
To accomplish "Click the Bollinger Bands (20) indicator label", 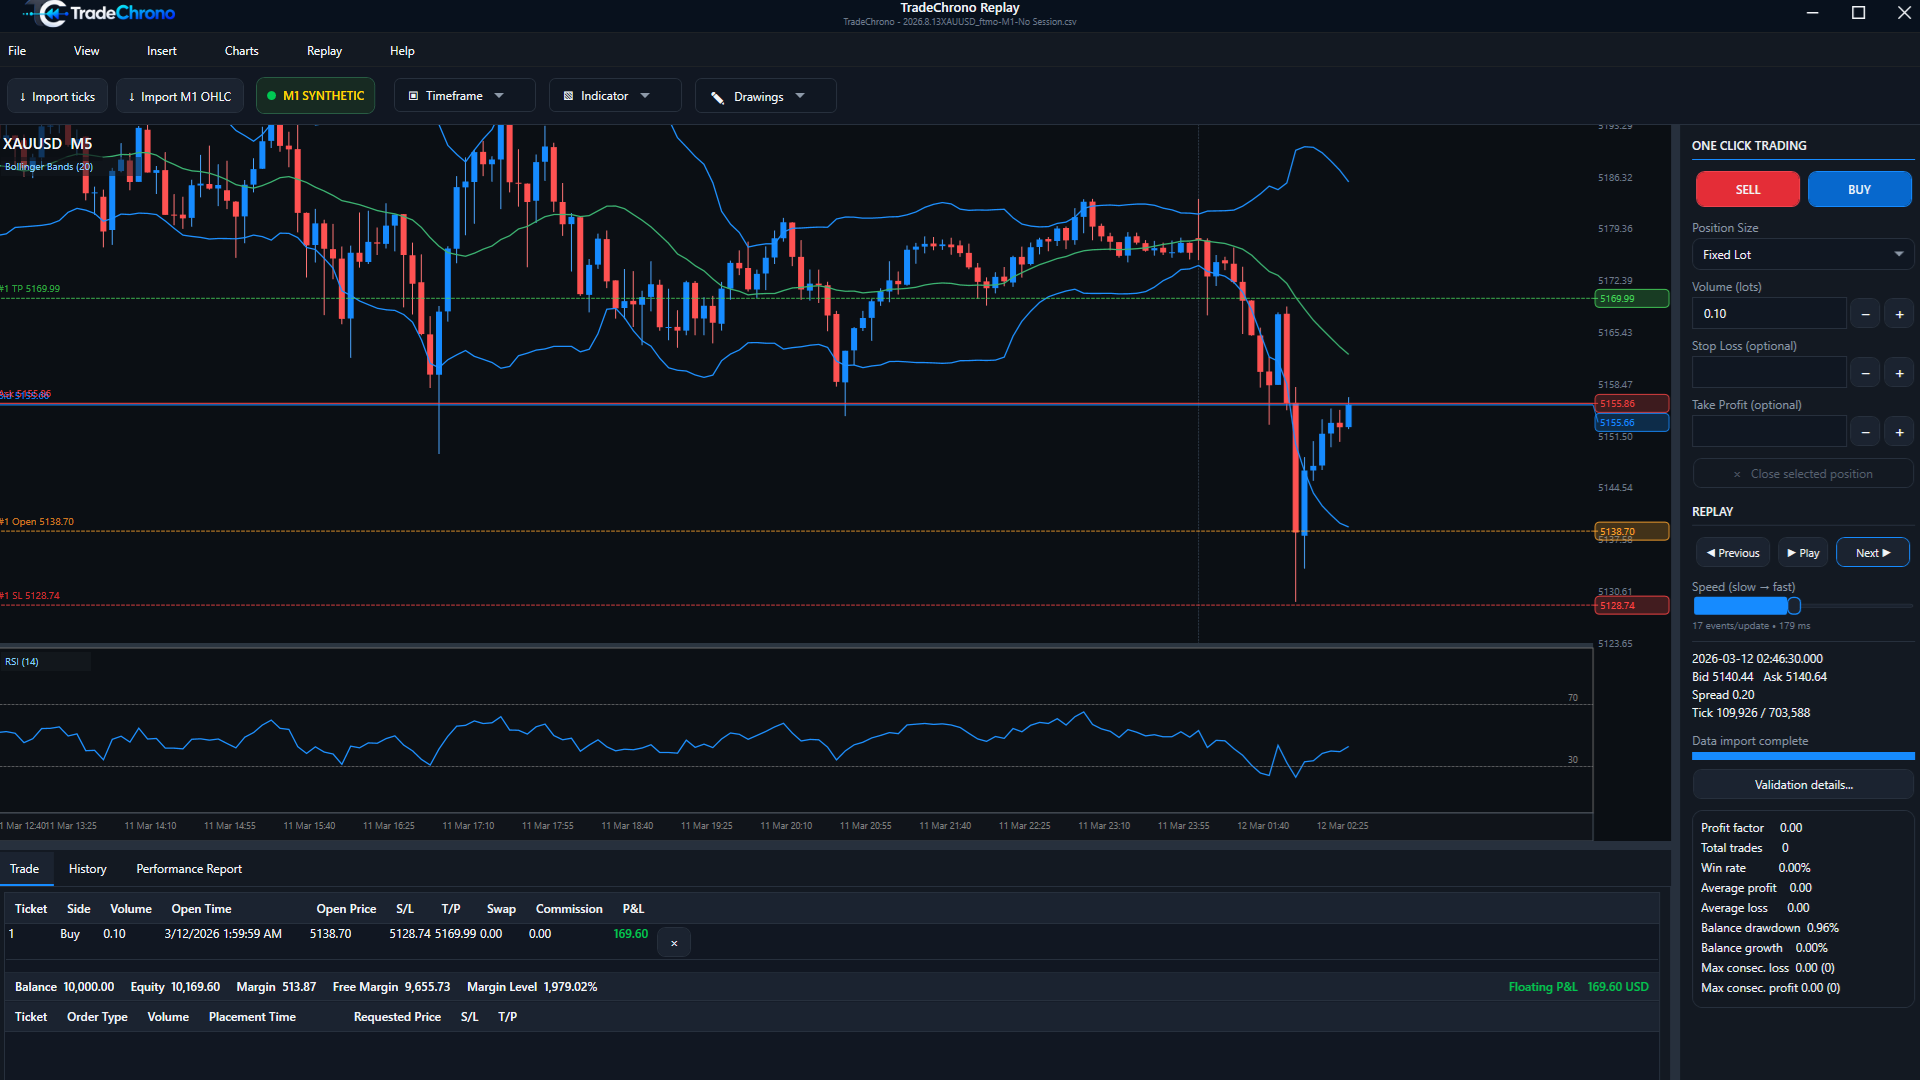I will point(49,167).
